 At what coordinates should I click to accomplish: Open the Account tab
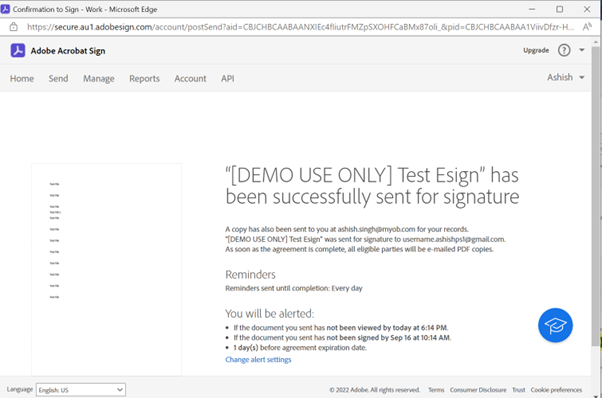[190, 79]
